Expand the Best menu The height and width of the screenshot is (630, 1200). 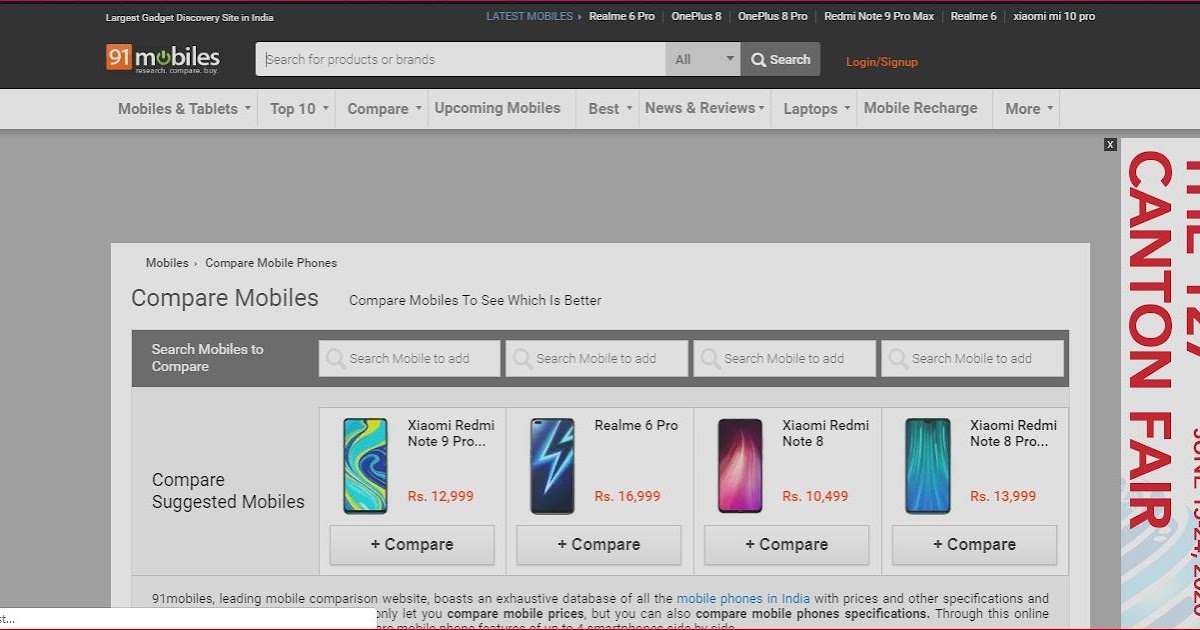click(610, 109)
